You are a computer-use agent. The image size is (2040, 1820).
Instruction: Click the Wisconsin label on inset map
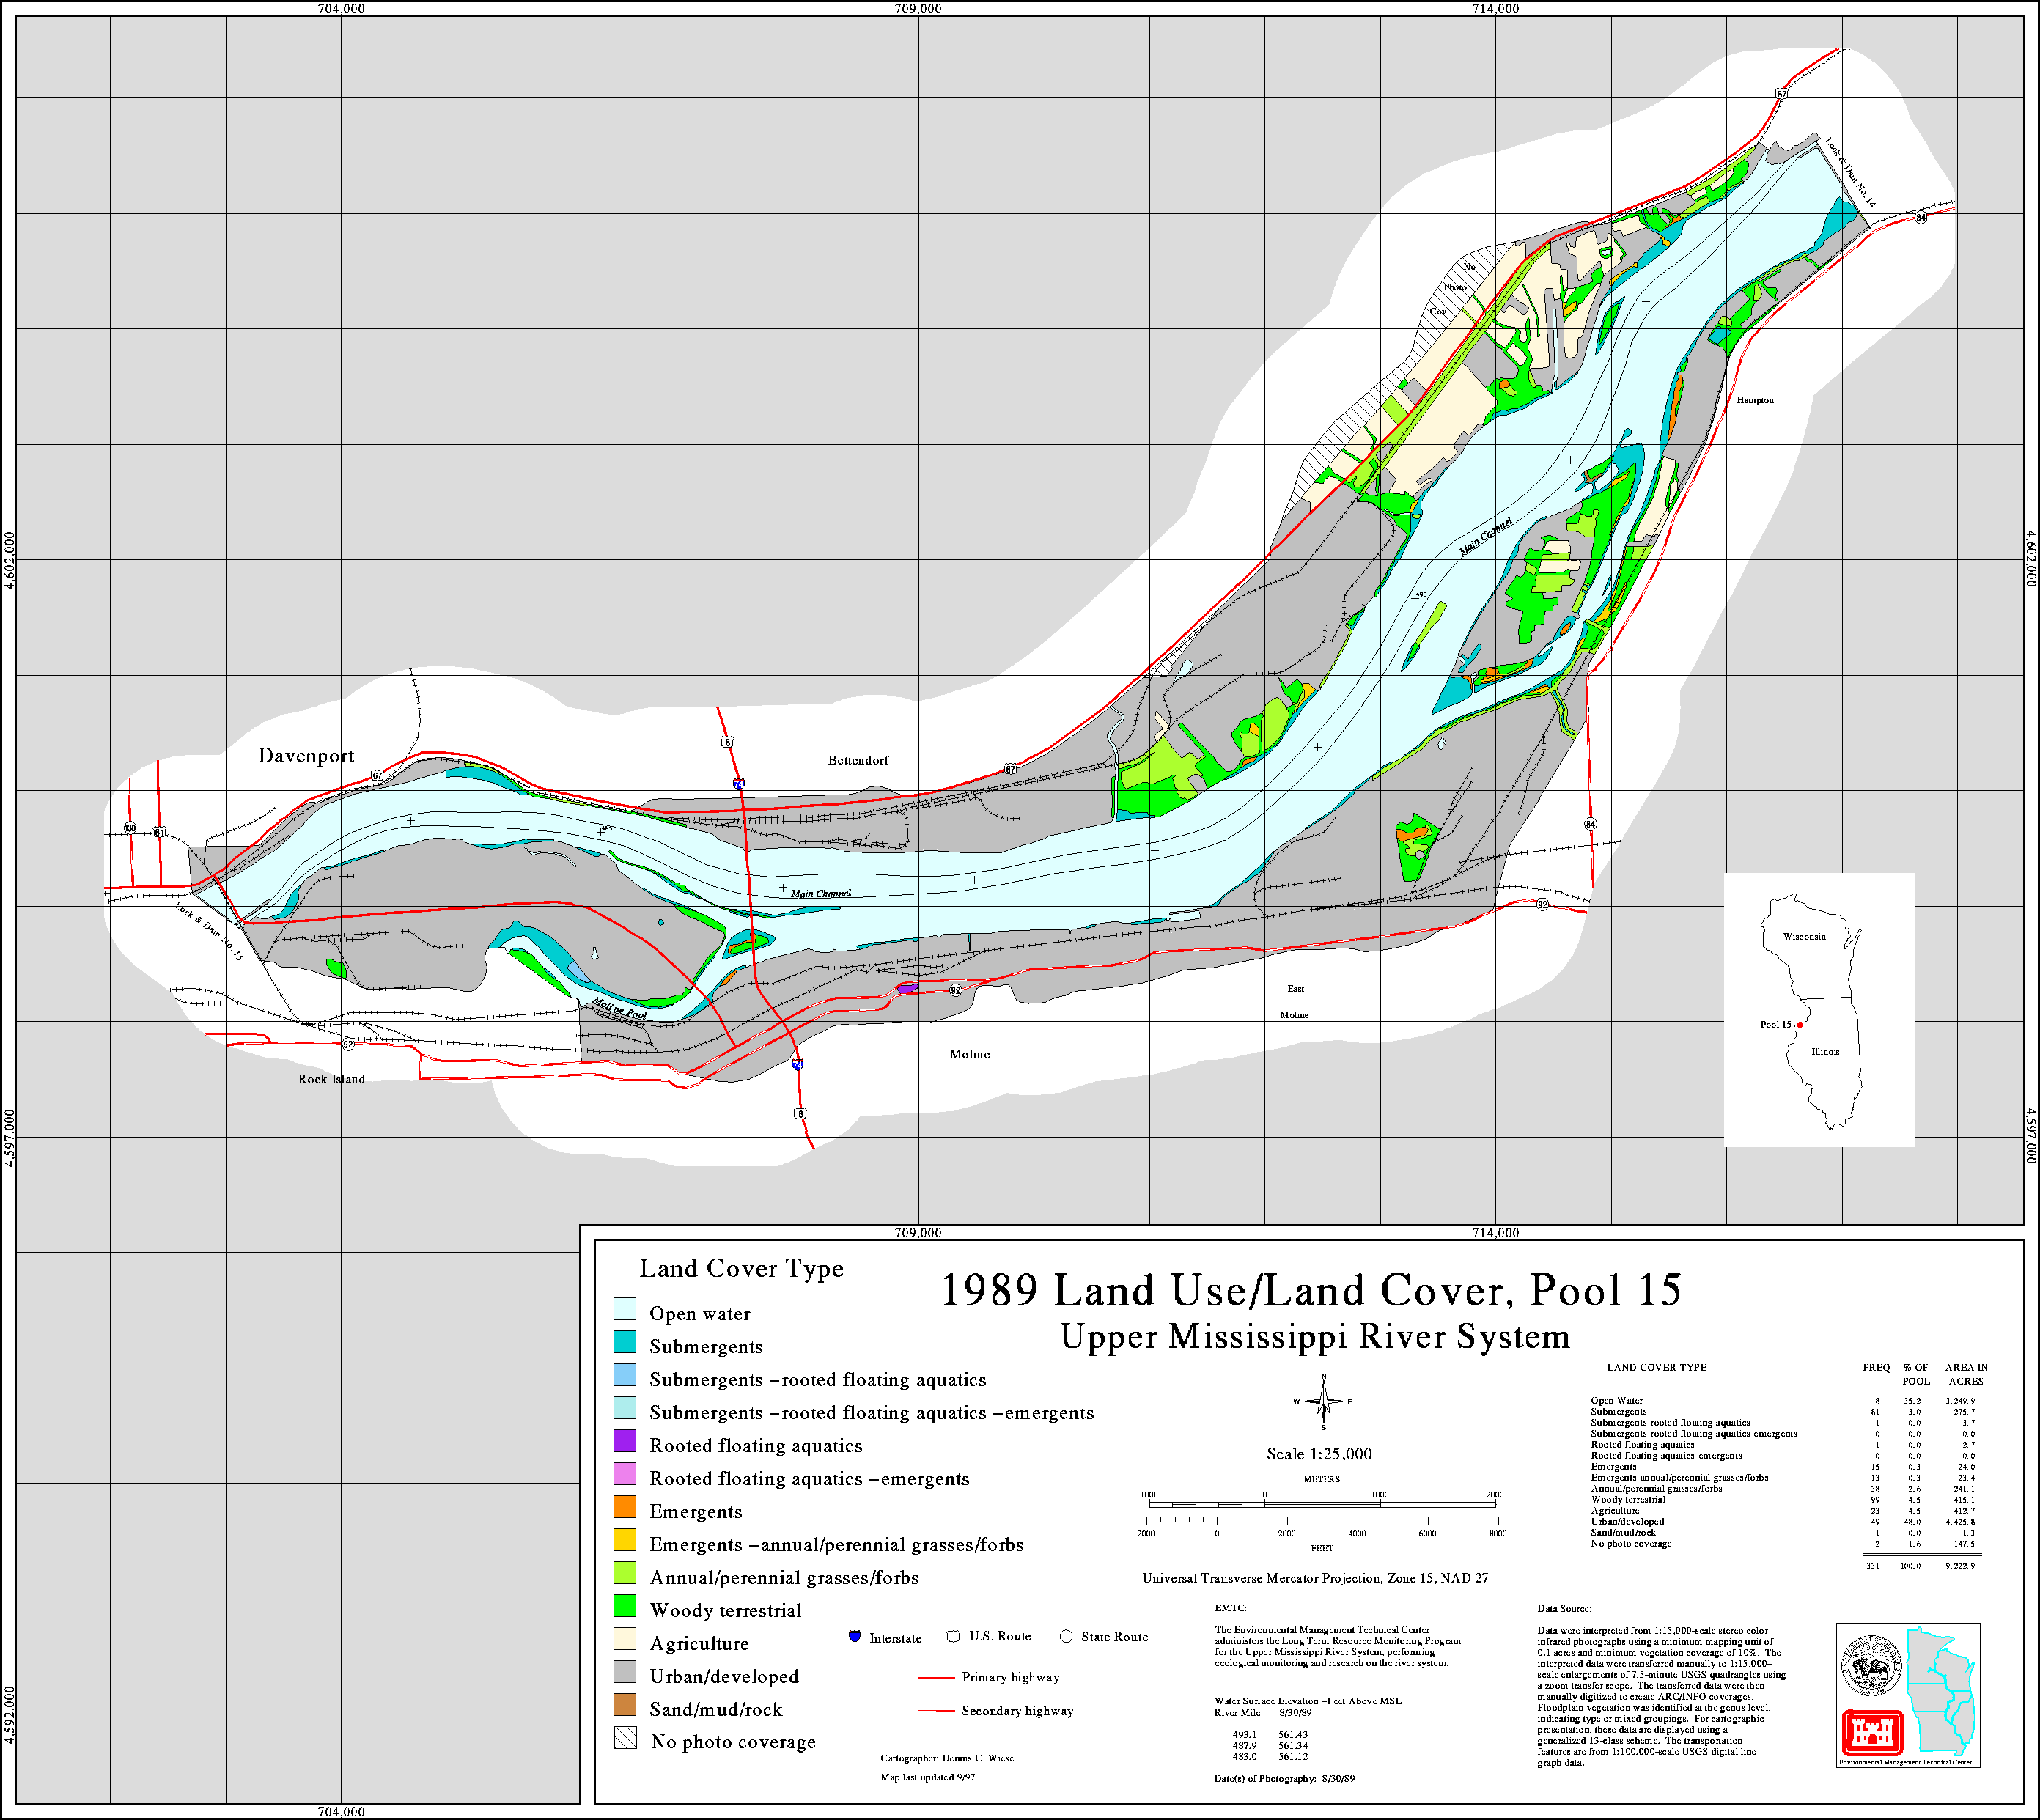pos(1805,937)
